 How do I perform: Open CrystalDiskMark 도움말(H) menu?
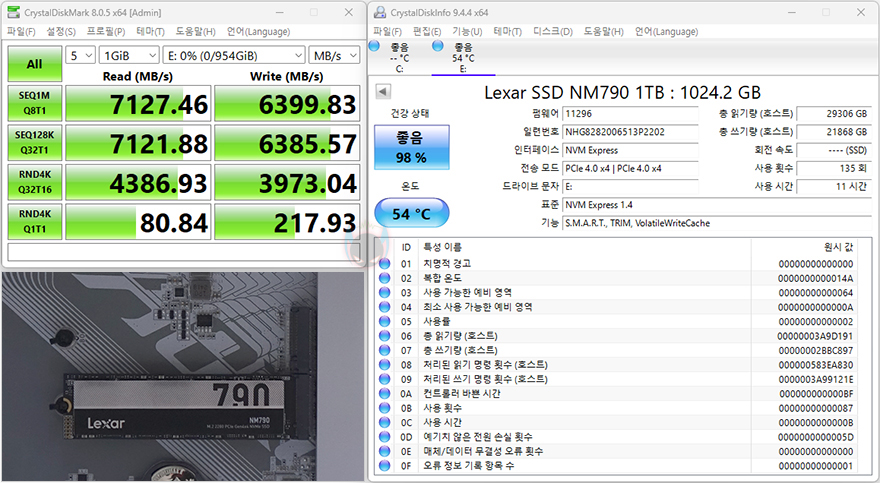[x=195, y=31]
